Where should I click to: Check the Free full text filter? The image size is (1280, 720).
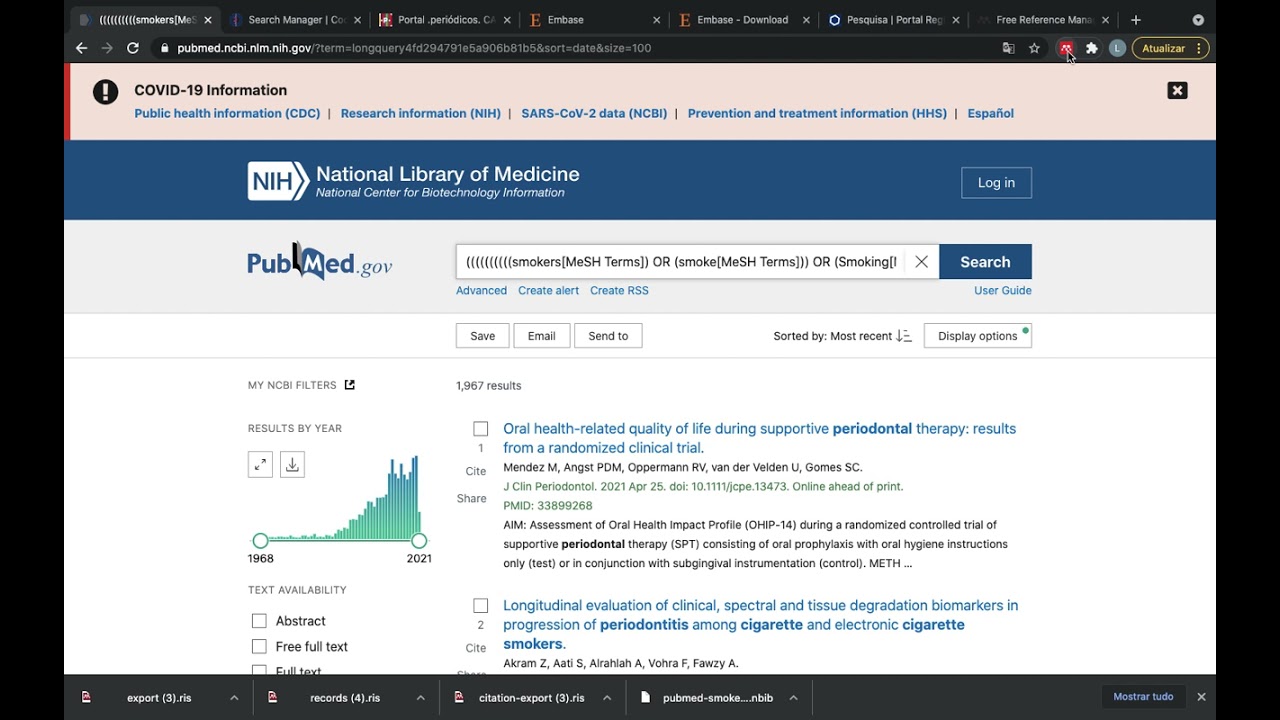[260, 647]
